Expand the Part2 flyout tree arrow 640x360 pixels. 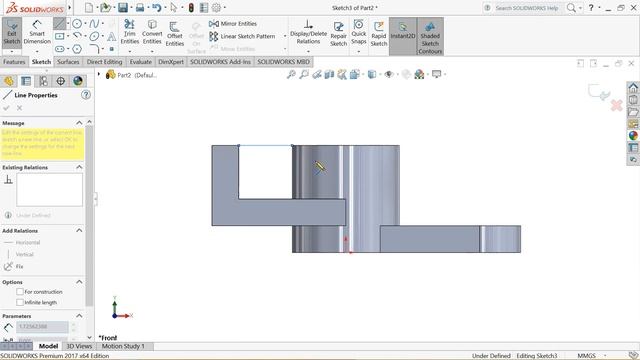tap(98, 74)
